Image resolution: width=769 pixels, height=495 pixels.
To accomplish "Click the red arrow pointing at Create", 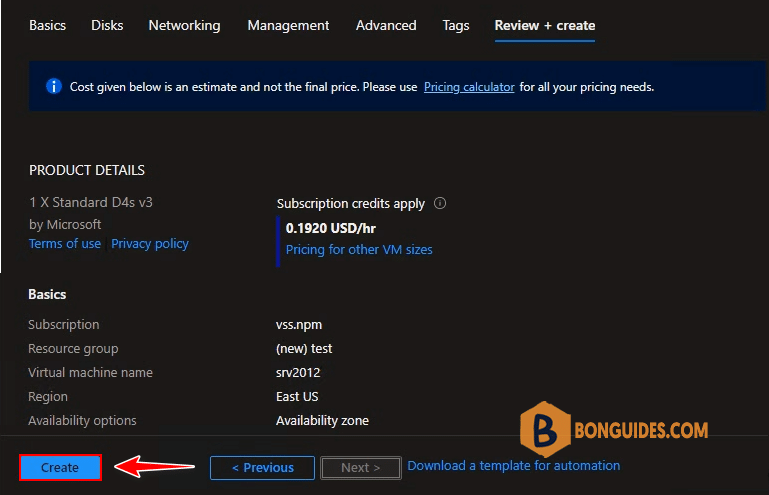I will click(x=155, y=466).
